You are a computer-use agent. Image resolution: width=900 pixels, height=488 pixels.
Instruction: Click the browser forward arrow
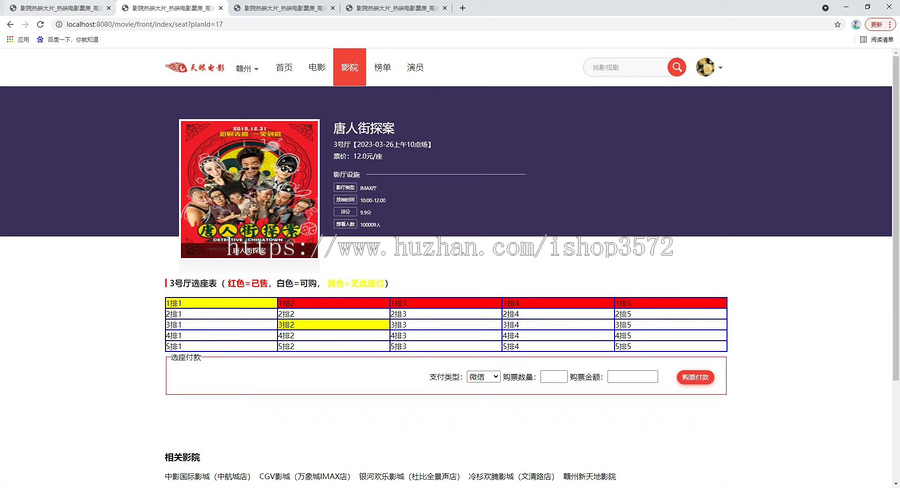click(25, 24)
